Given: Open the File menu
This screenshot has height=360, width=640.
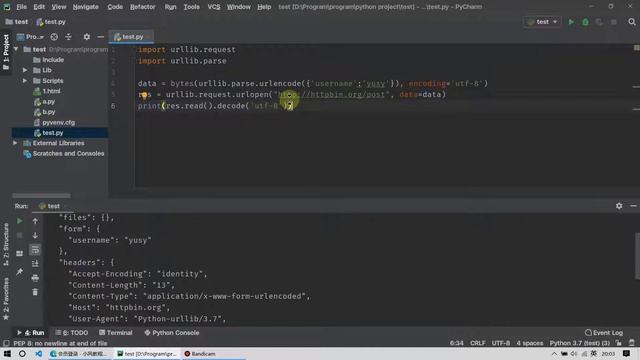Looking at the screenshot, I should (21, 7).
